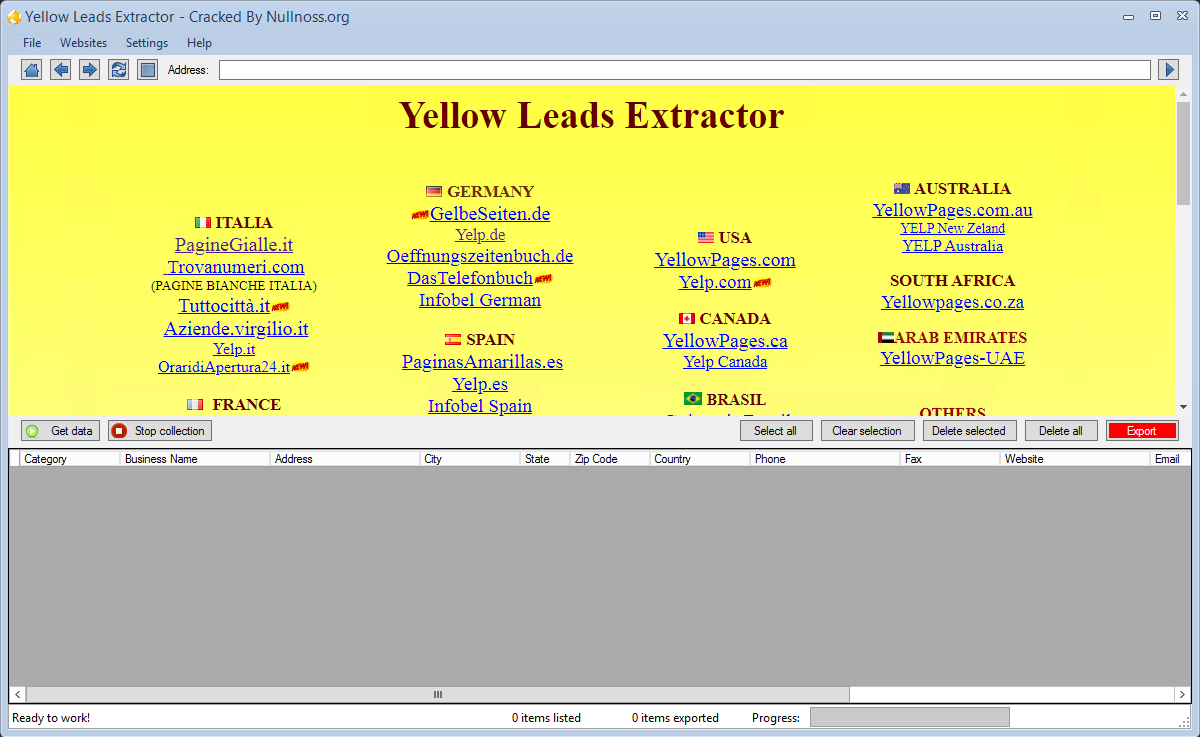
Task: Open the Aziende.virgilio.it link
Action: [236, 329]
